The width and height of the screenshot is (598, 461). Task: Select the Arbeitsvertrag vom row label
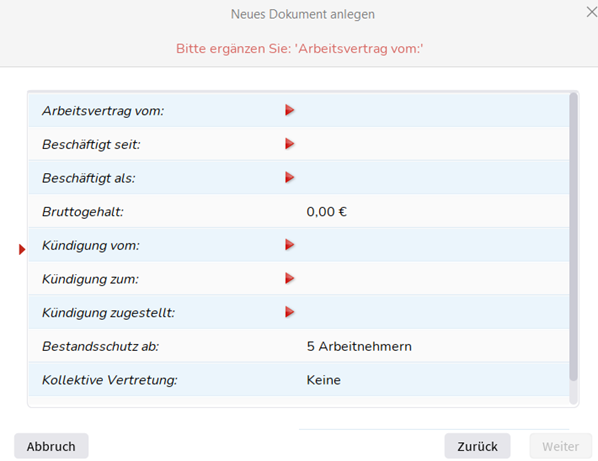103,111
